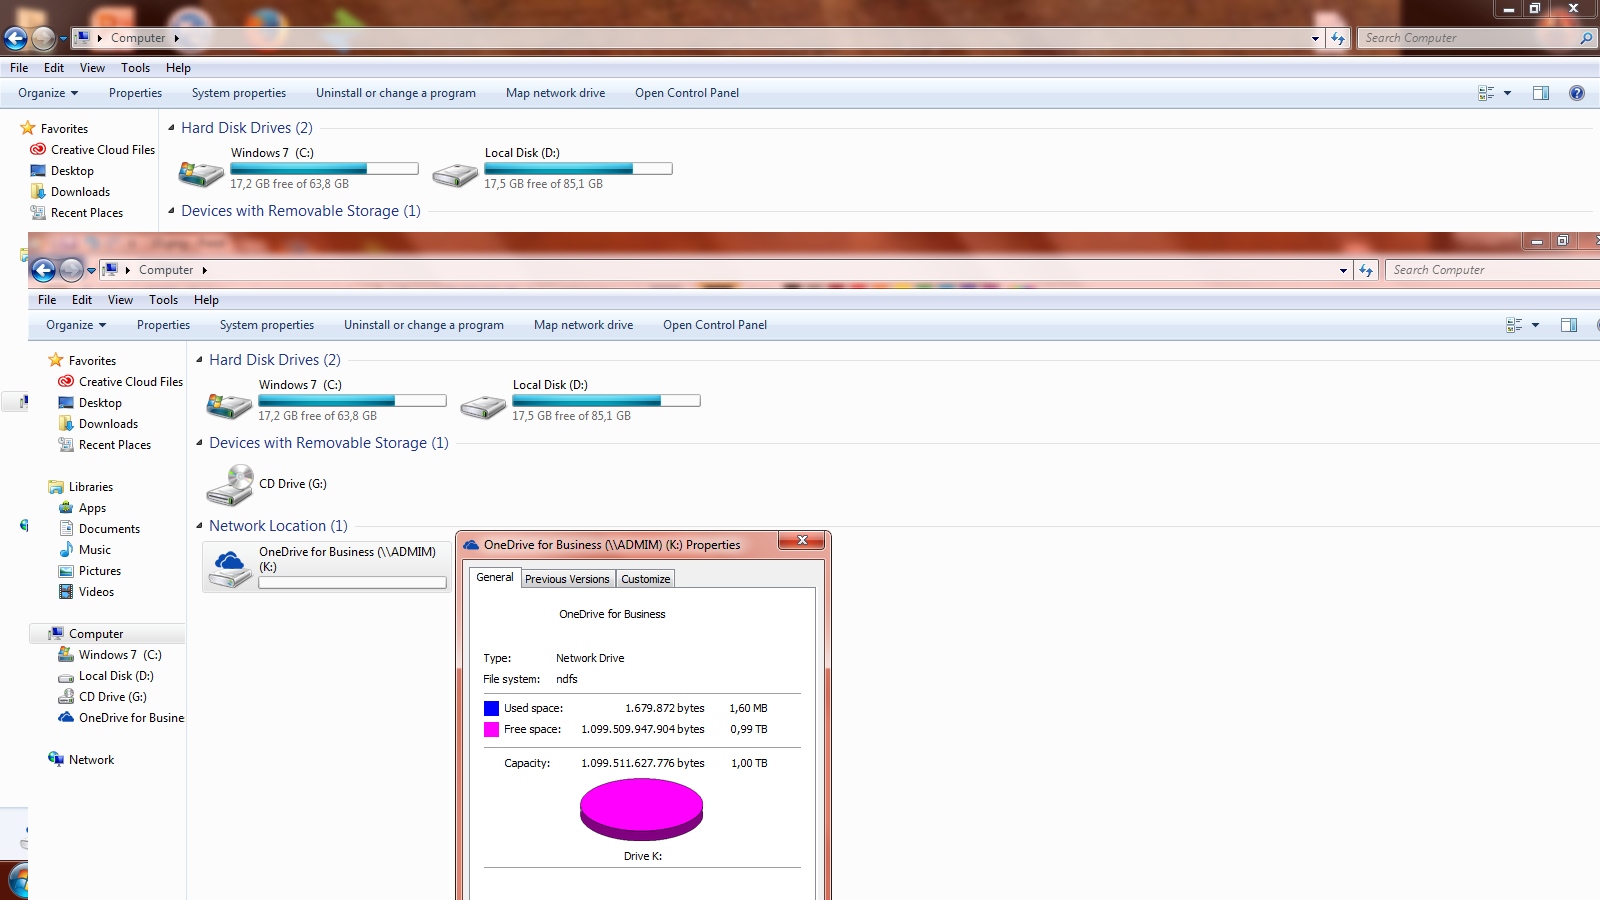
Task: Refresh the front window's address bar
Action: (1366, 270)
